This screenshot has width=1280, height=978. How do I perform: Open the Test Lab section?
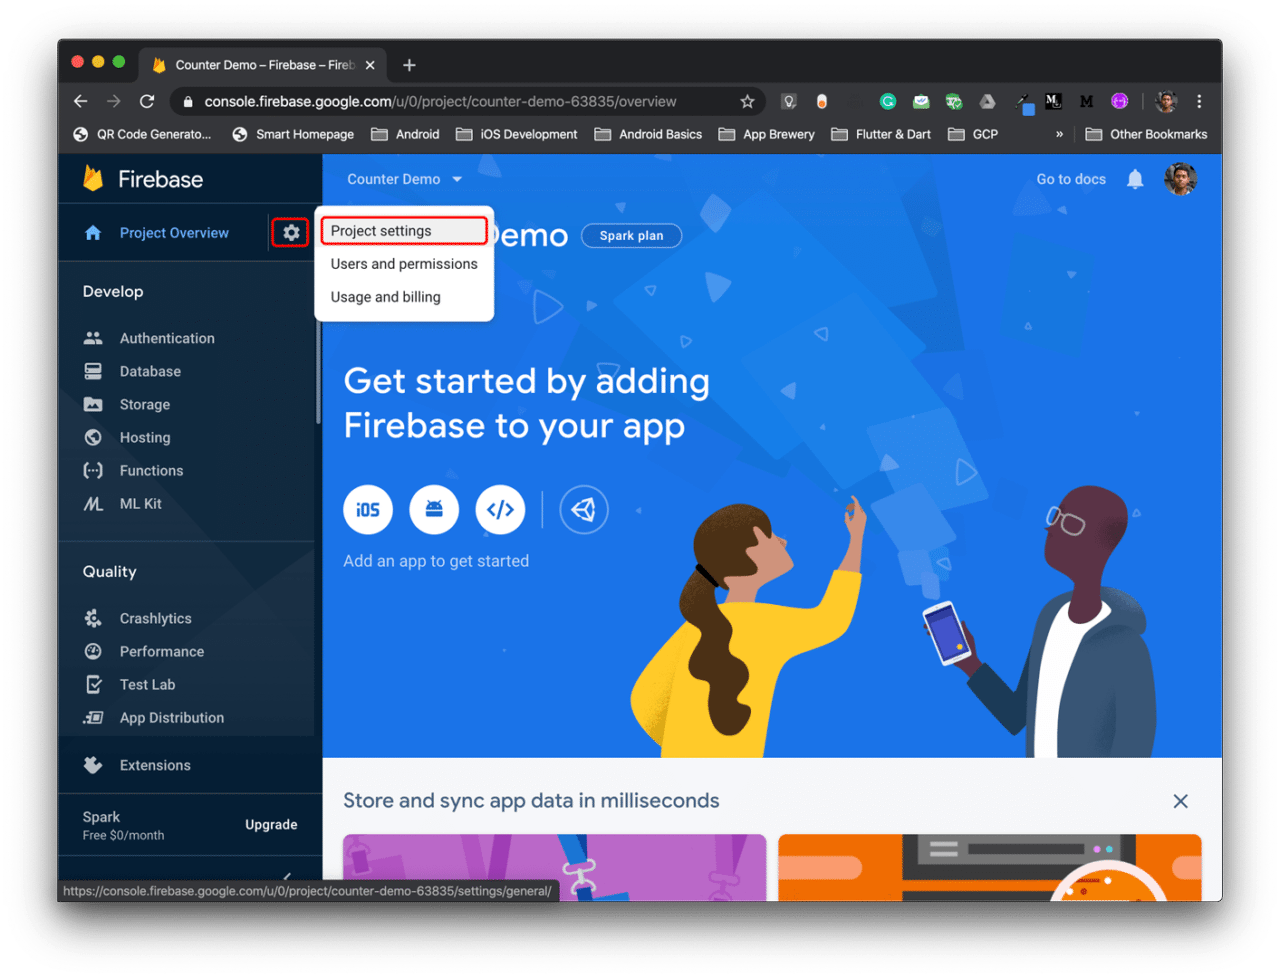(147, 684)
